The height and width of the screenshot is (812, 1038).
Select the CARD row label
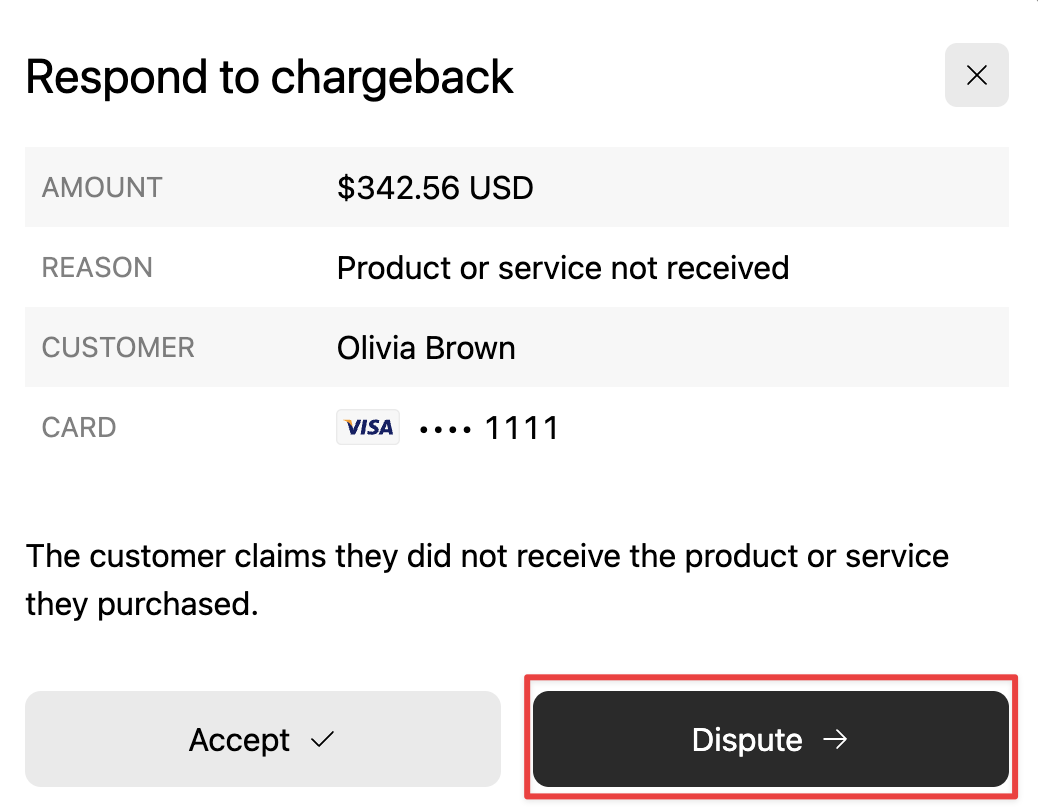79,428
